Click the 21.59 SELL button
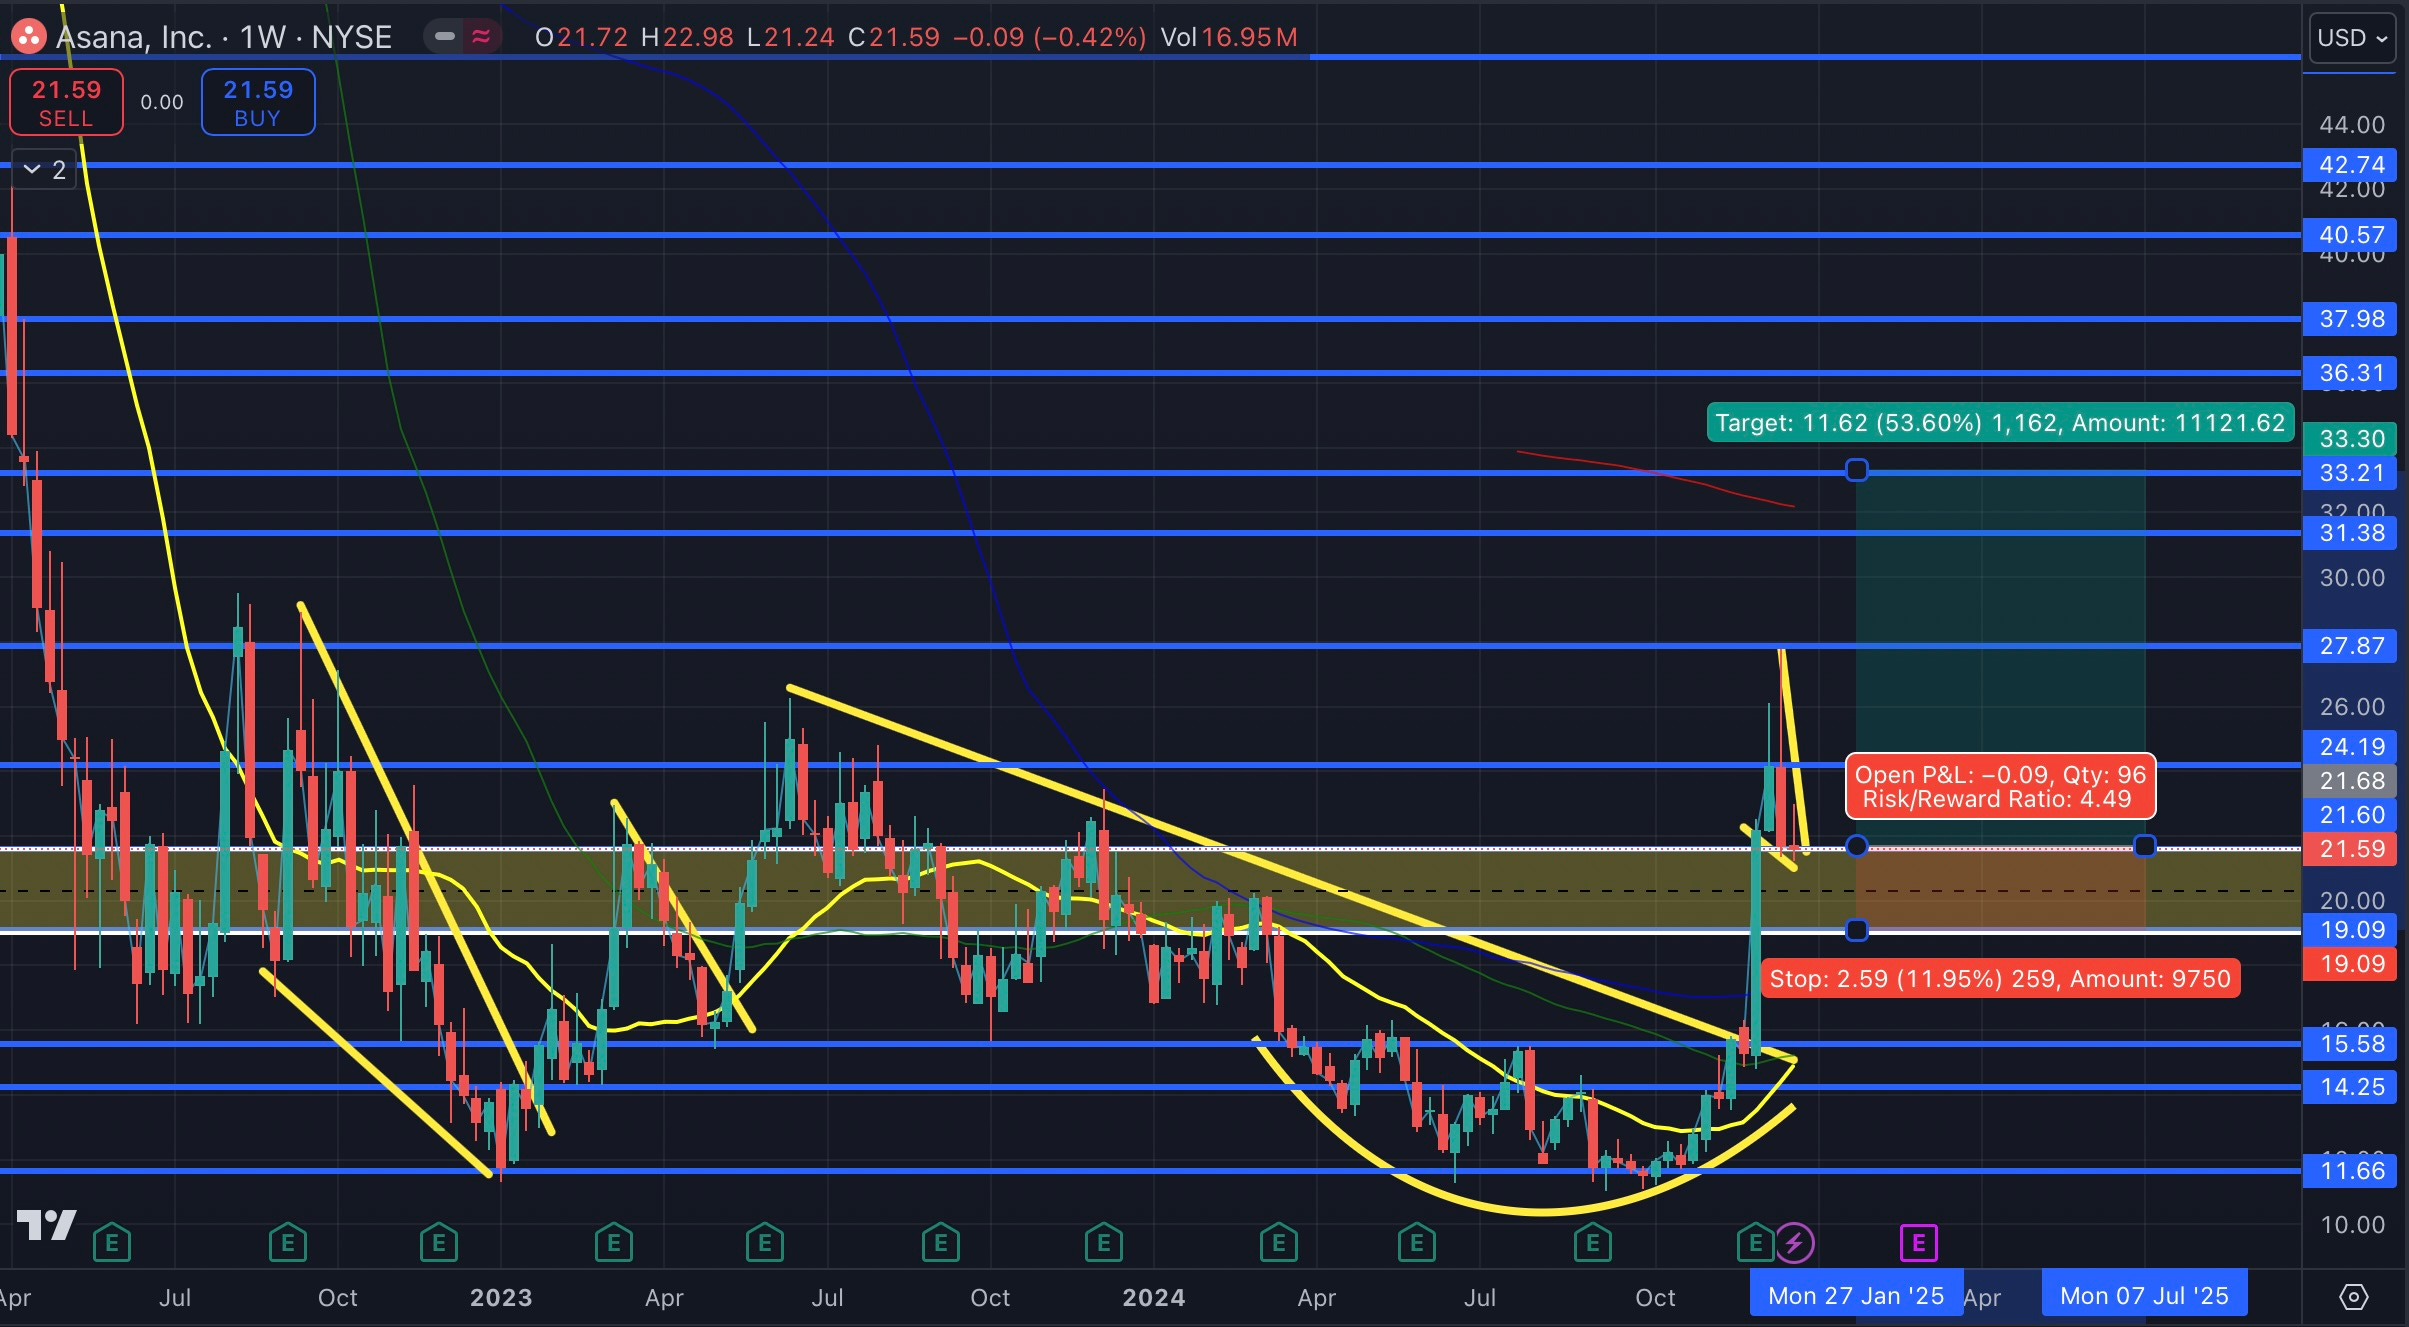 pos(66,102)
